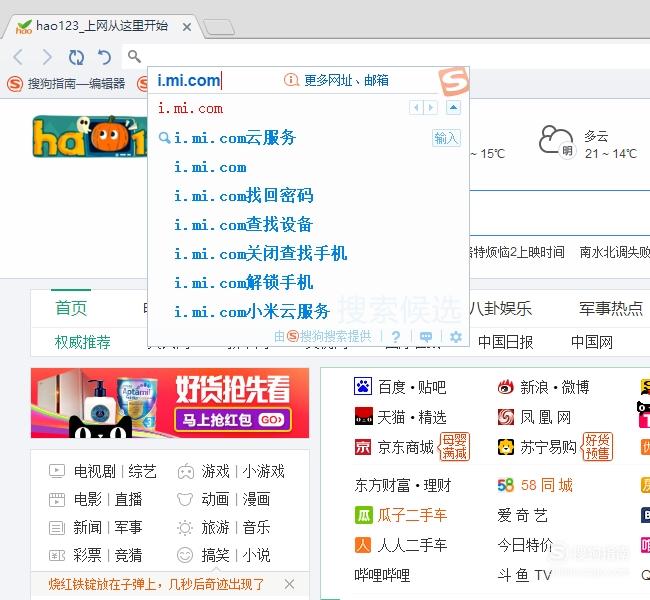Open news 烧红铁锭放在子弹上 headline
The width and height of the screenshot is (650, 600).
pos(156,584)
